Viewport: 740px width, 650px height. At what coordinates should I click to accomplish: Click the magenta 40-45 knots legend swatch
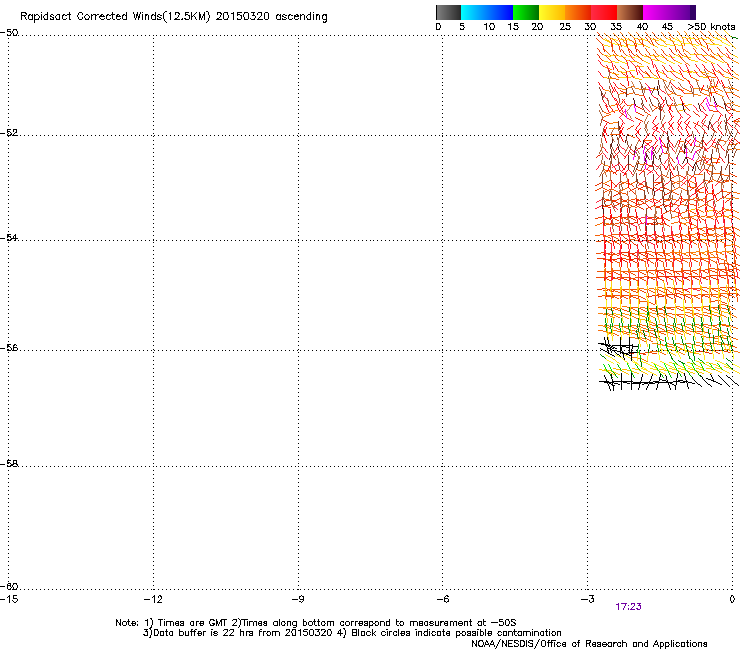pyautogui.click(x=656, y=12)
